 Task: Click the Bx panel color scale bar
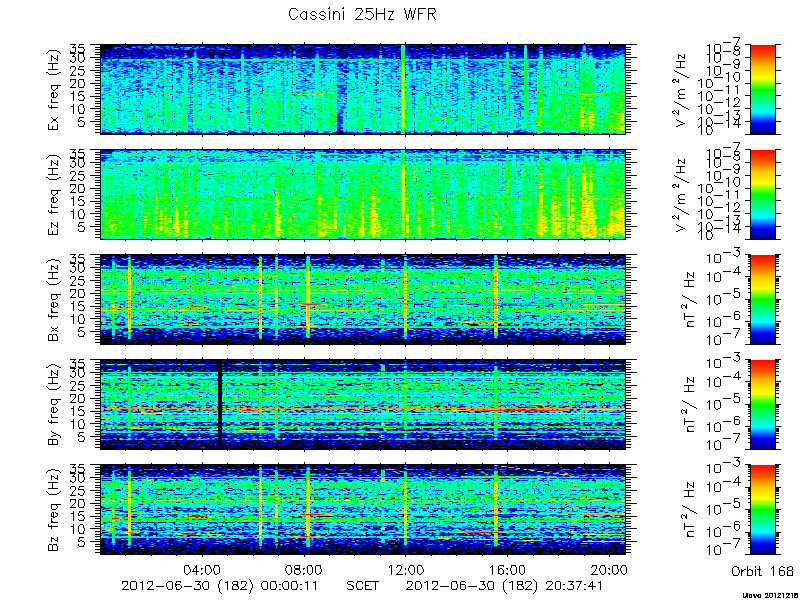coord(762,299)
